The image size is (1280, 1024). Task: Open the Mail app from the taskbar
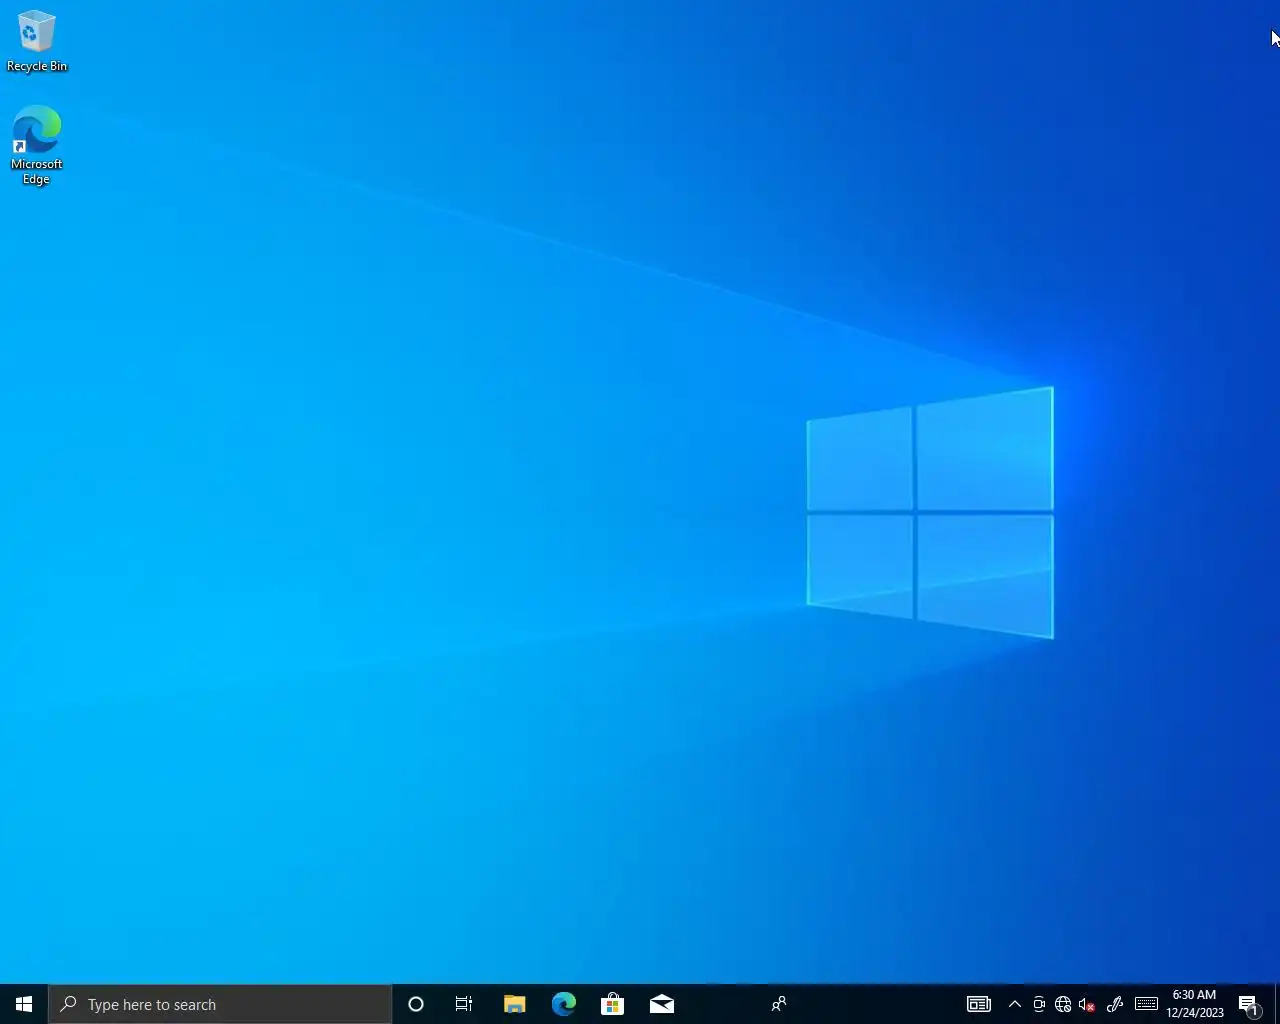pos(661,1004)
